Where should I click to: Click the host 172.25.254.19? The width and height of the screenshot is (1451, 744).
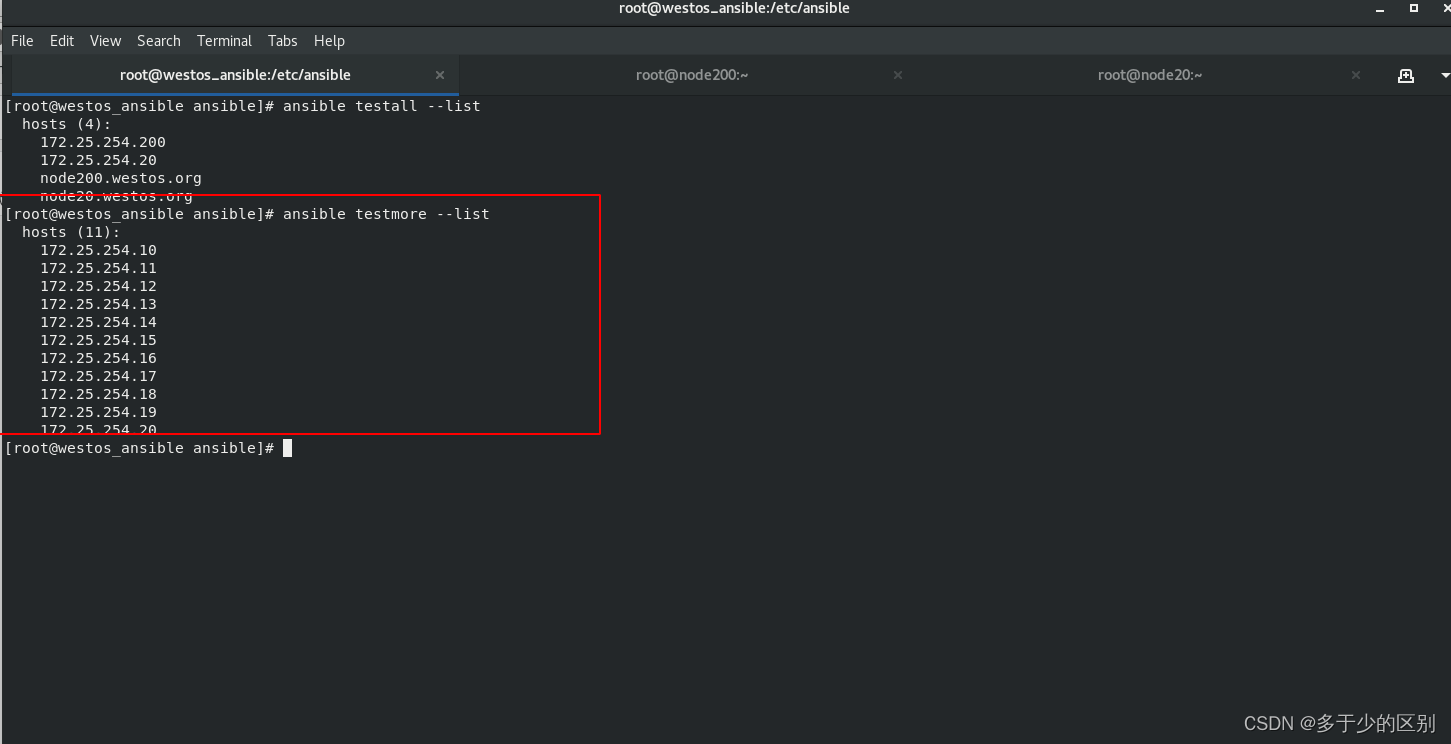point(98,412)
